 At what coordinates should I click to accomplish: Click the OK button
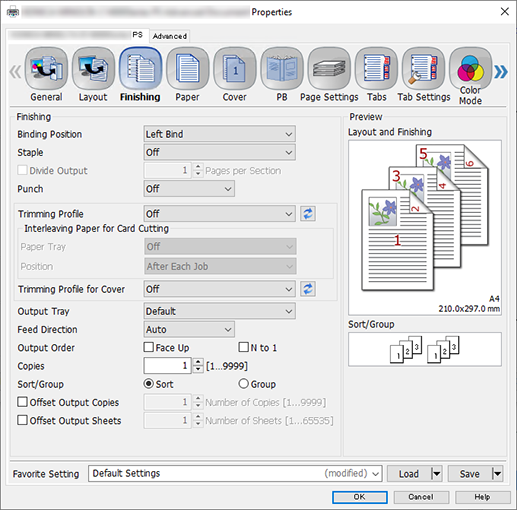pyautogui.click(x=360, y=497)
